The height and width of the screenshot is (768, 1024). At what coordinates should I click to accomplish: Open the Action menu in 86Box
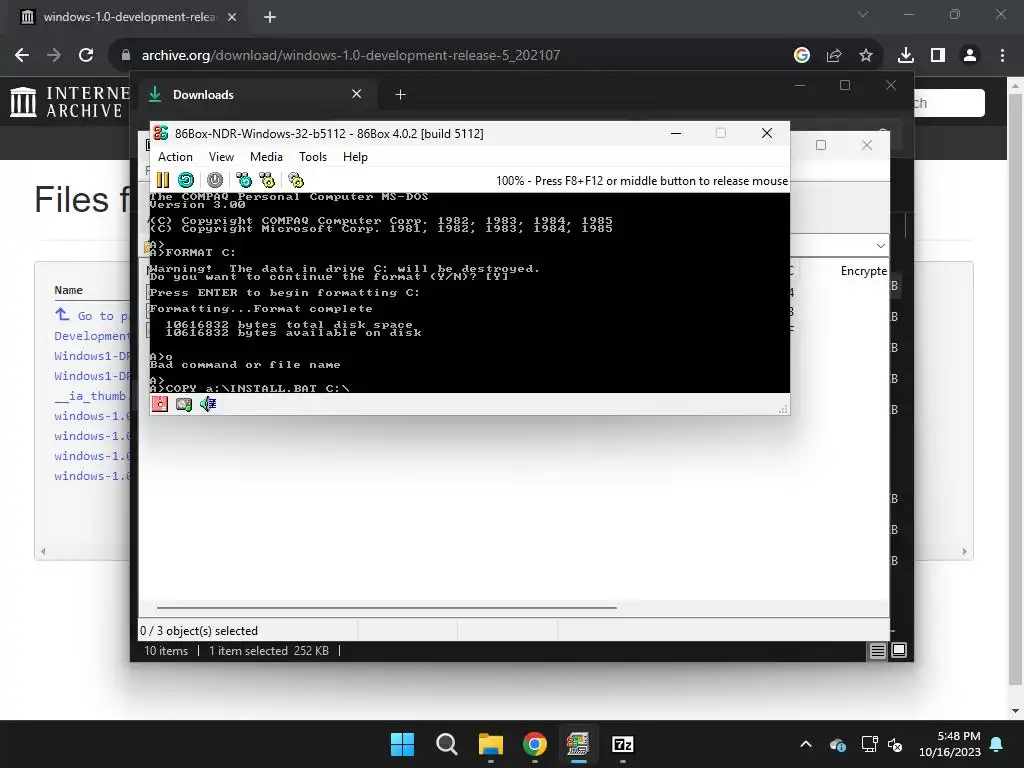(175, 157)
